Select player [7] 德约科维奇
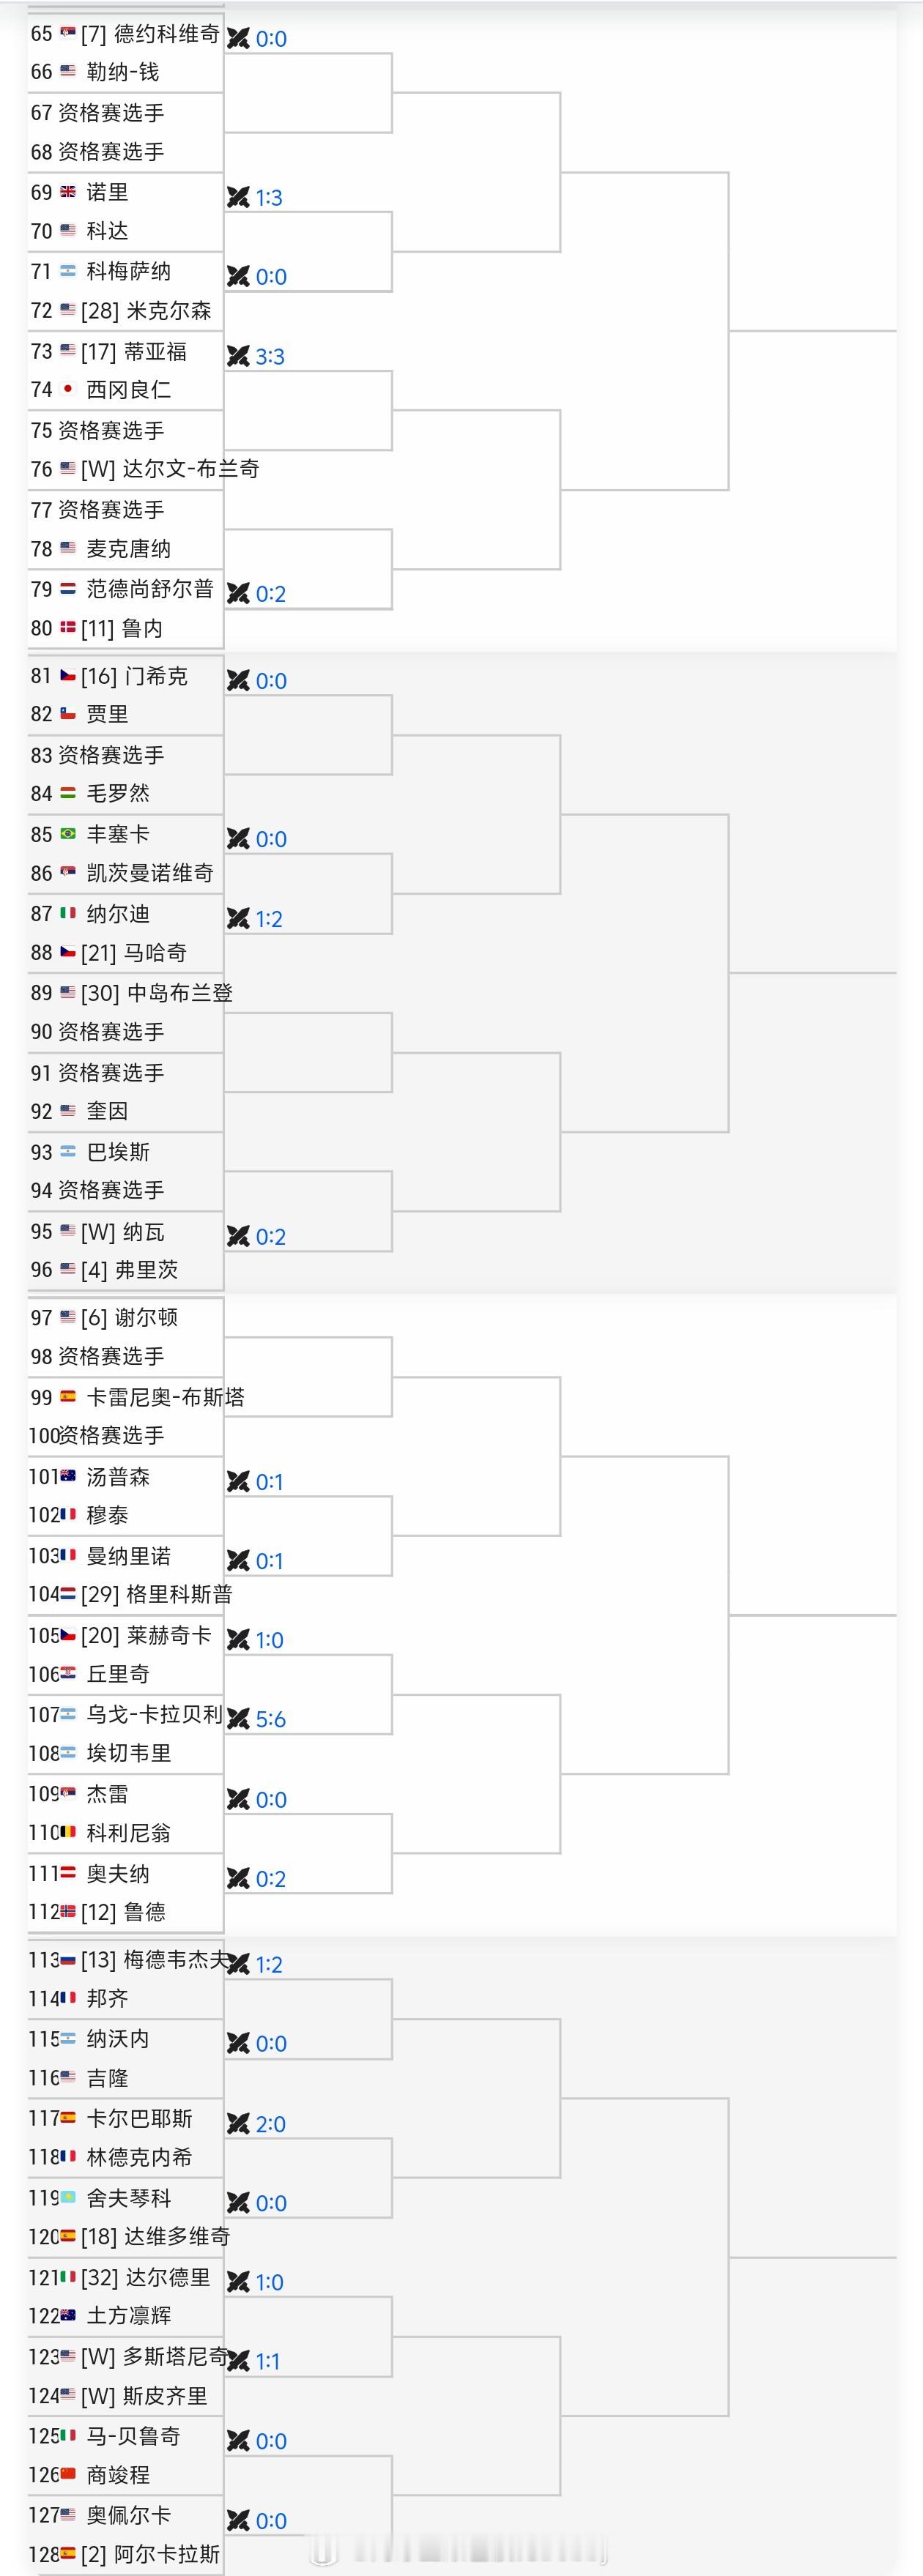 tap(150, 34)
